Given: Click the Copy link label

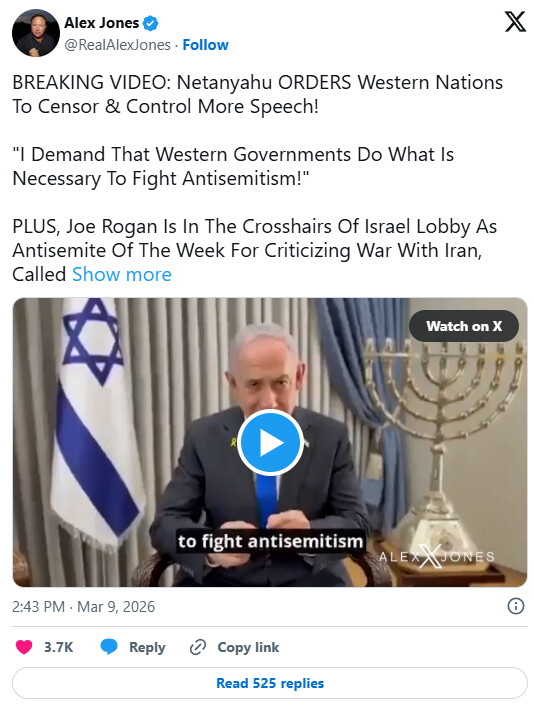Looking at the screenshot, I should pyautogui.click(x=248, y=647).
